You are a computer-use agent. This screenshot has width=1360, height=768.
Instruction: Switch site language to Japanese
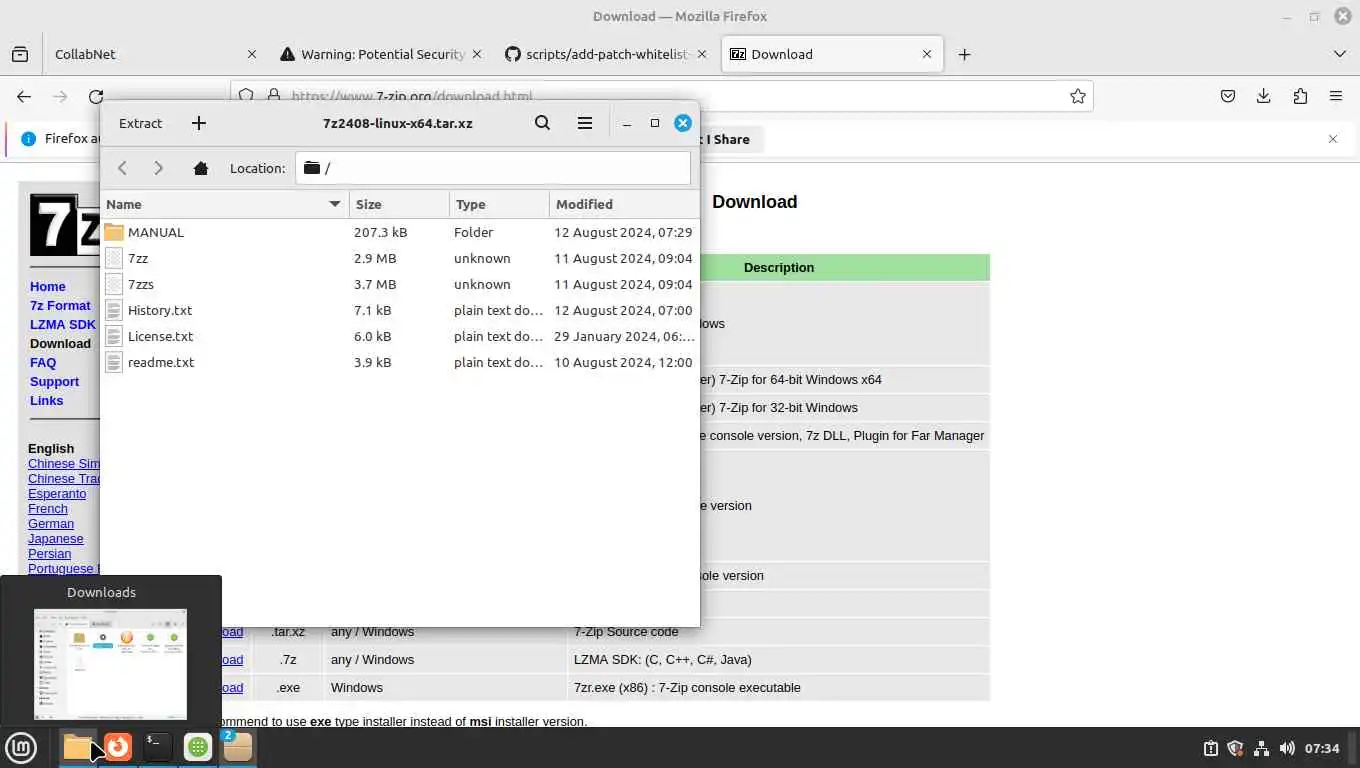(x=56, y=538)
